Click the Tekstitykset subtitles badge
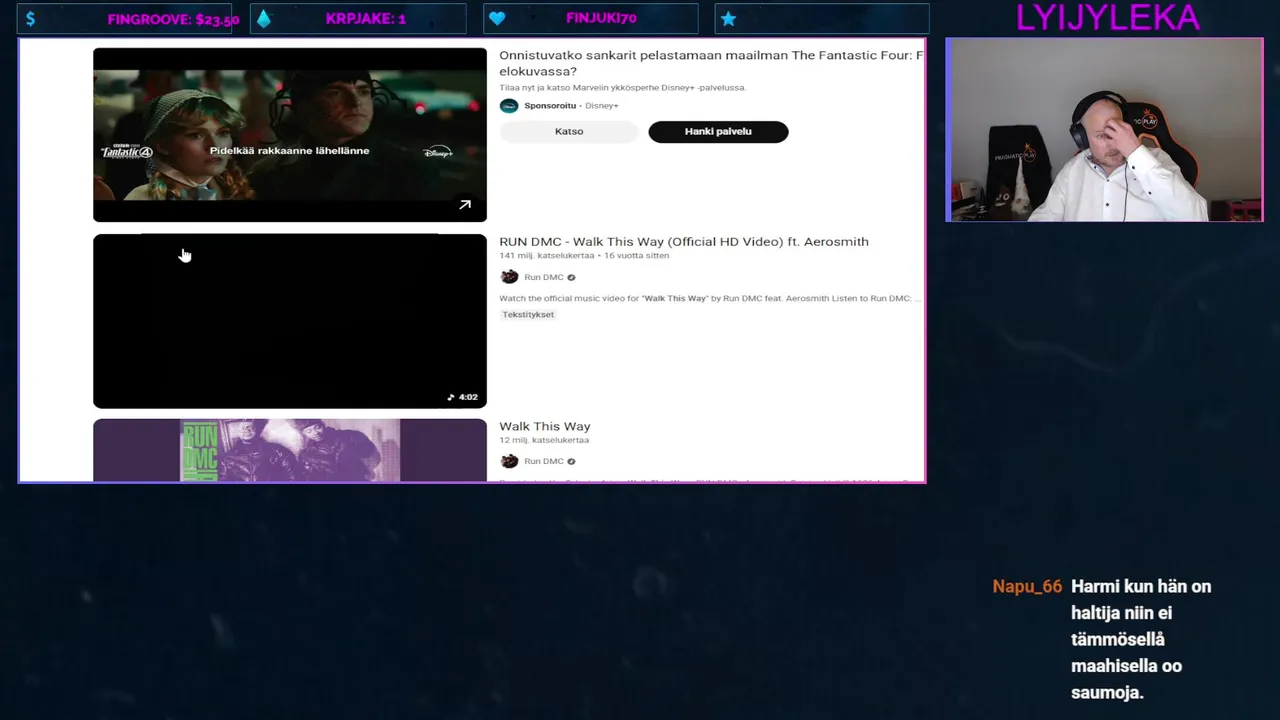This screenshot has height=720, width=1280. [x=528, y=314]
